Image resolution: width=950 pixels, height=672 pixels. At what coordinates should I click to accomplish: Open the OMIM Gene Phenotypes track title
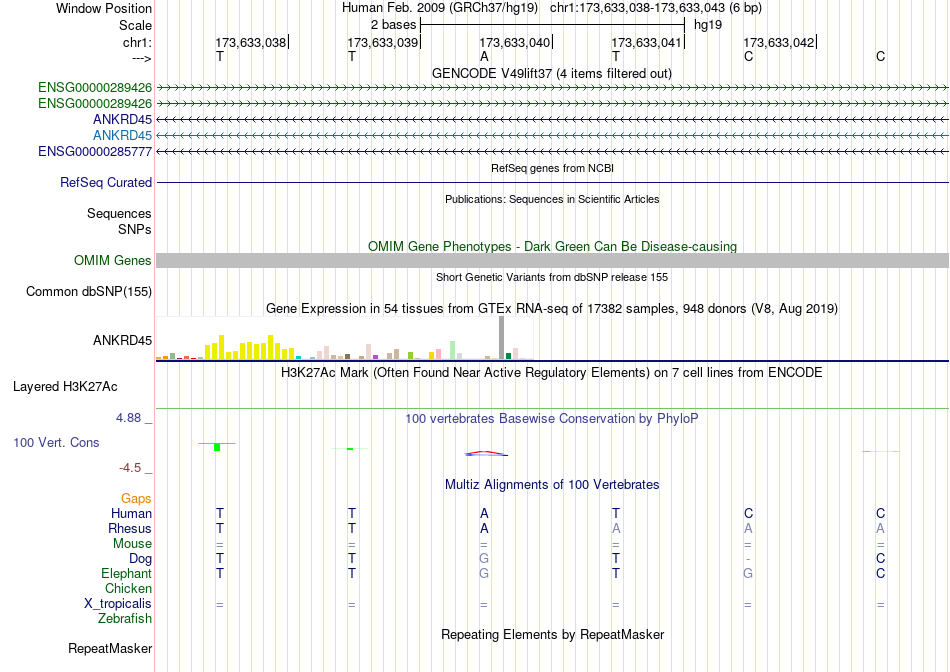(552, 247)
